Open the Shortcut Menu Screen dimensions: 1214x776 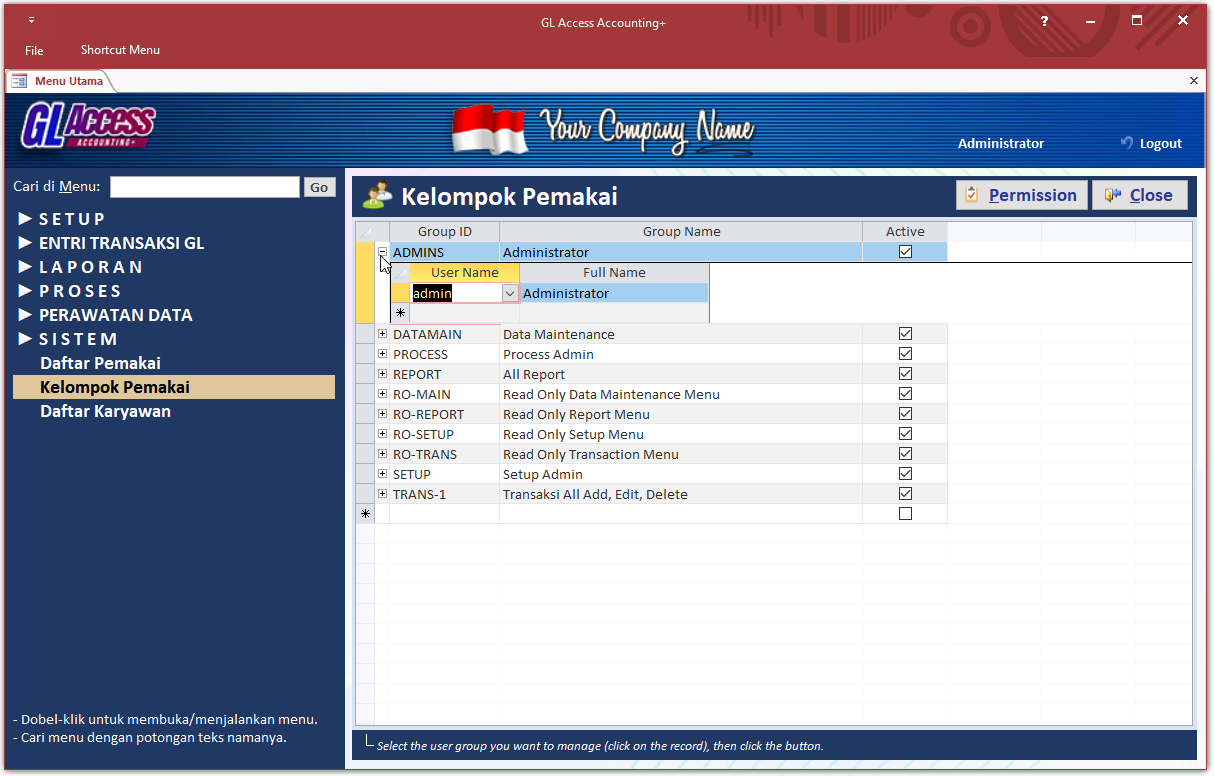coord(120,50)
